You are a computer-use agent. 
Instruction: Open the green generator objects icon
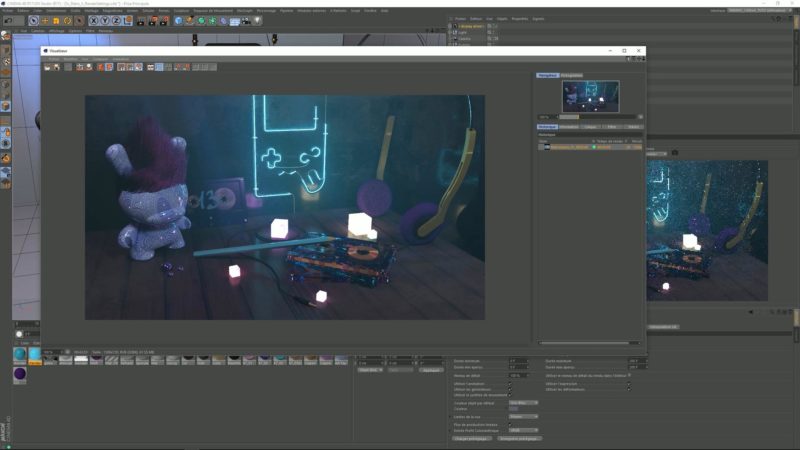pyautogui.click(x=201, y=21)
